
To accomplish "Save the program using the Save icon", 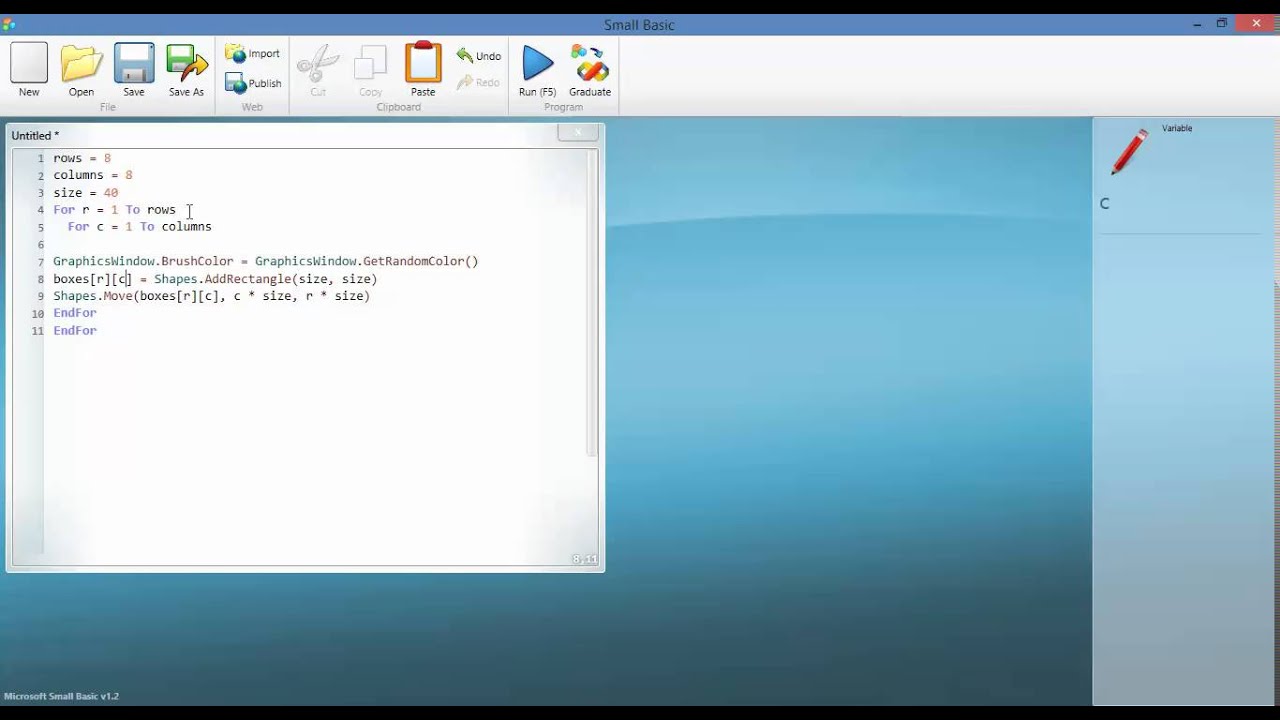I will [134, 69].
